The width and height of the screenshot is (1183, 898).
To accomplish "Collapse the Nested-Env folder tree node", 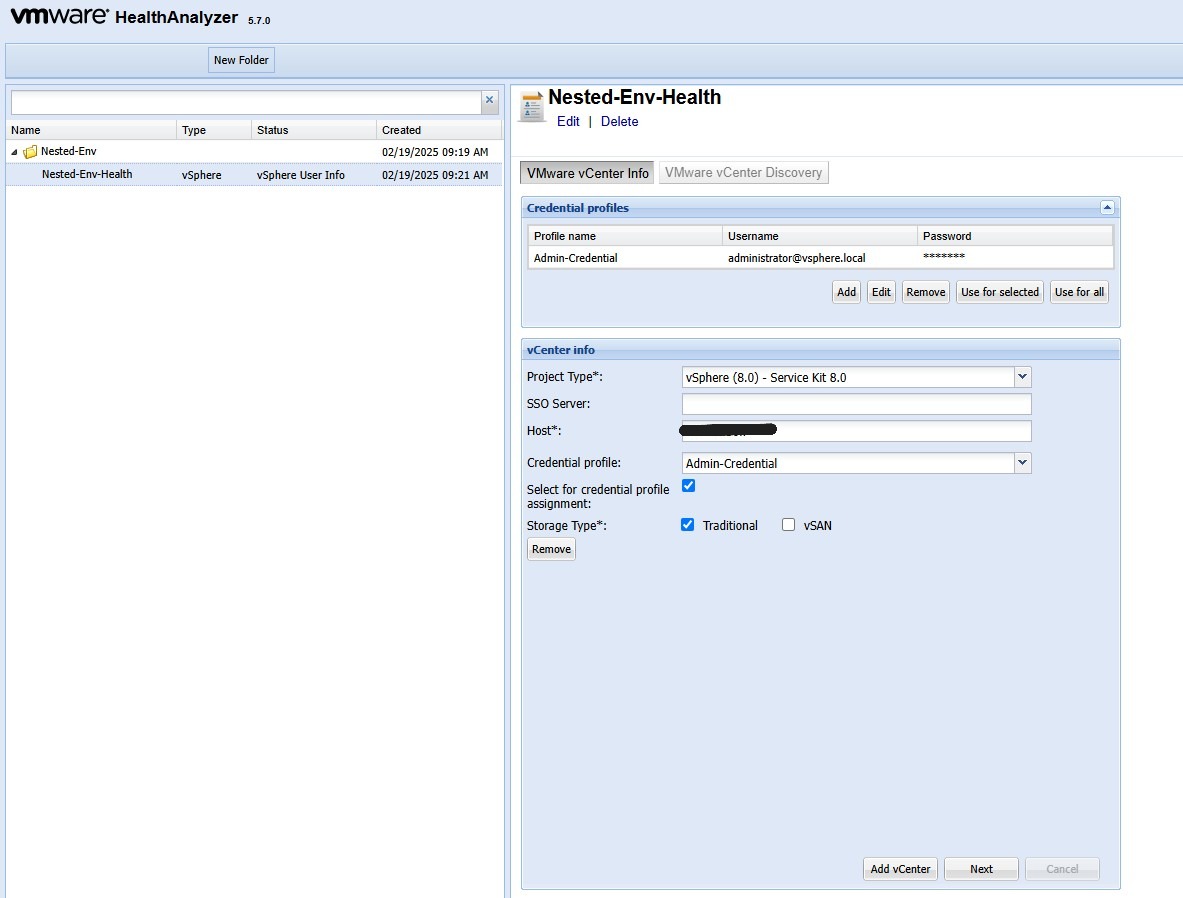I will point(14,152).
